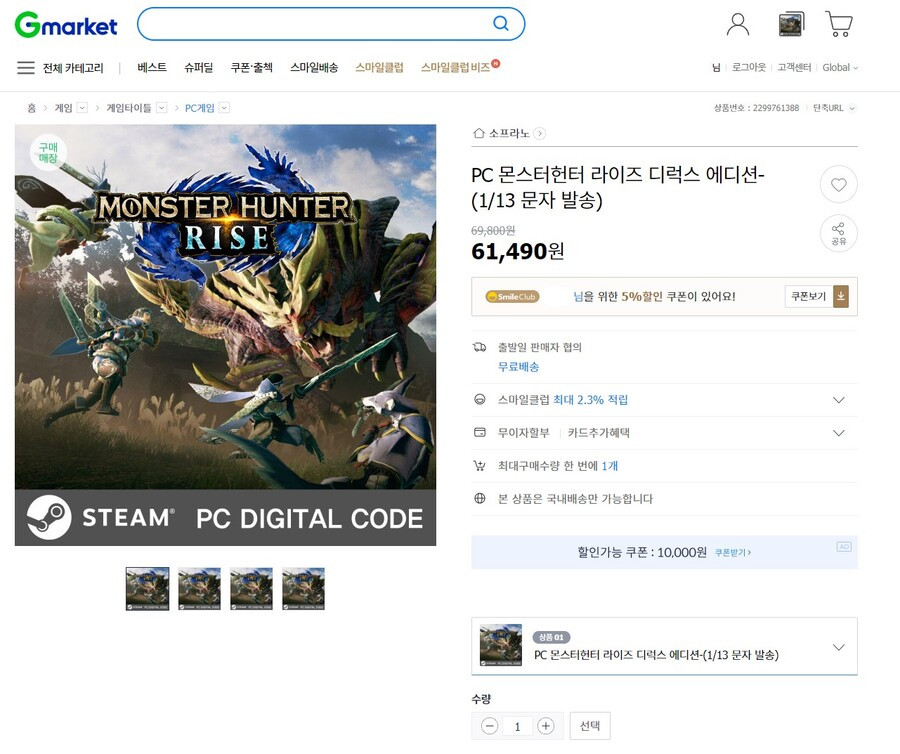Decrease quantity with minus button
This screenshot has width=900, height=754.
pos(489,726)
